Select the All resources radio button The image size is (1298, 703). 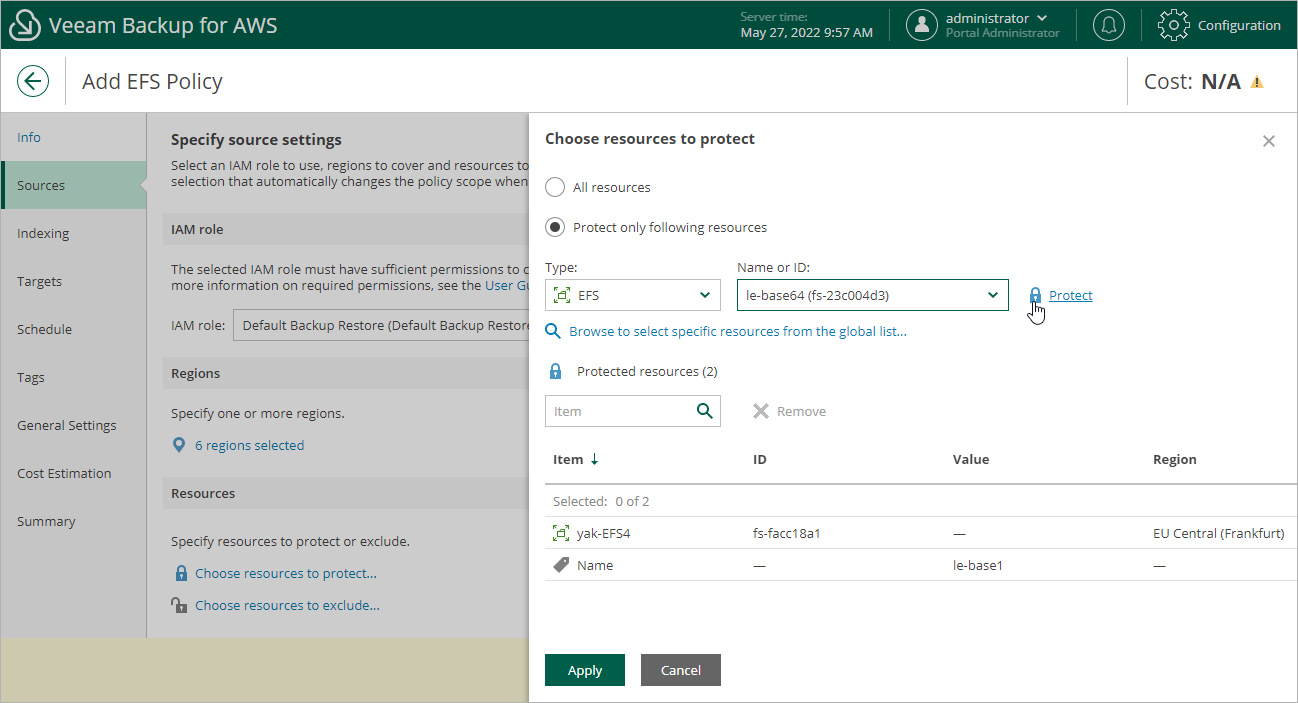coord(556,187)
